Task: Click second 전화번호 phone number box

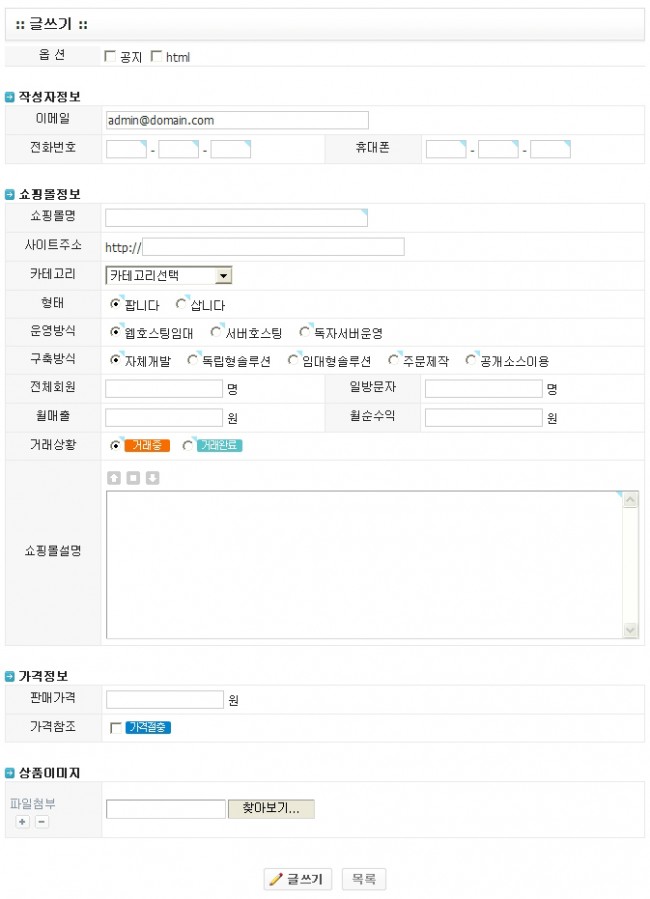Action: [x=178, y=149]
